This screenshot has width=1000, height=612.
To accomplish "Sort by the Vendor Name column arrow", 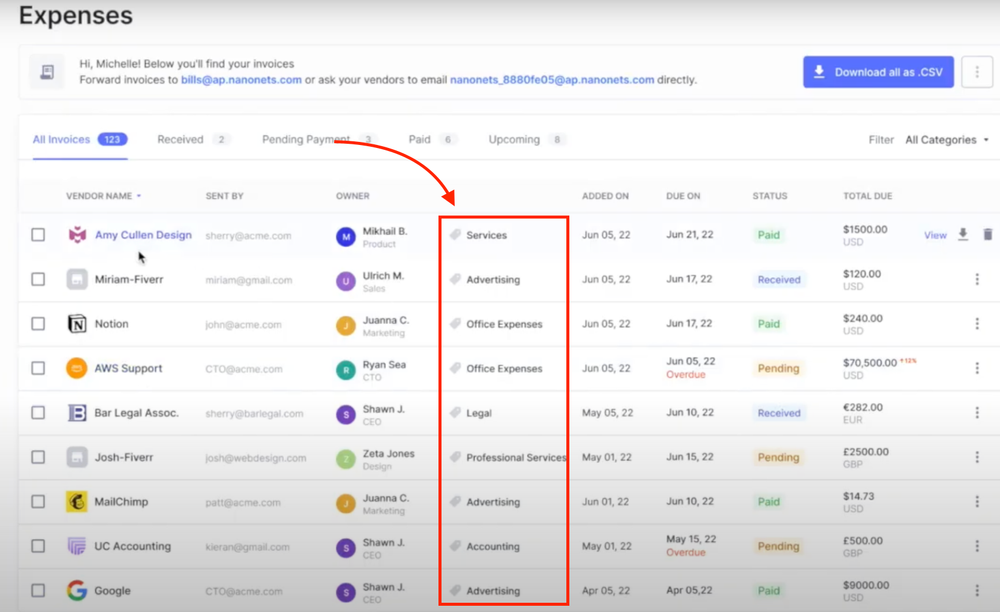I will 139,196.
